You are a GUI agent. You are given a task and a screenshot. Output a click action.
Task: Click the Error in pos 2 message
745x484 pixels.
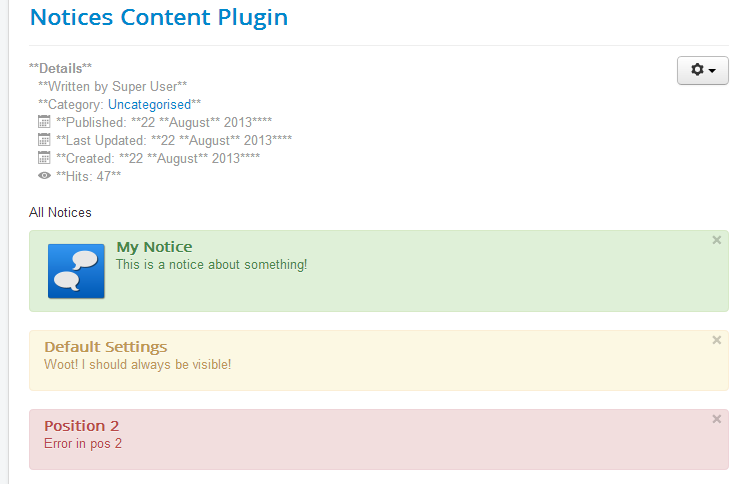coord(83,444)
